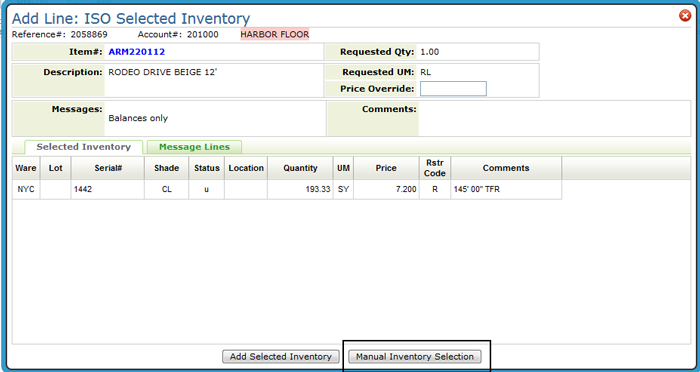The height and width of the screenshot is (372, 700).
Task: Switch to the Selected Inventory tab
Action: pyautogui.click(x=83, y=147)
